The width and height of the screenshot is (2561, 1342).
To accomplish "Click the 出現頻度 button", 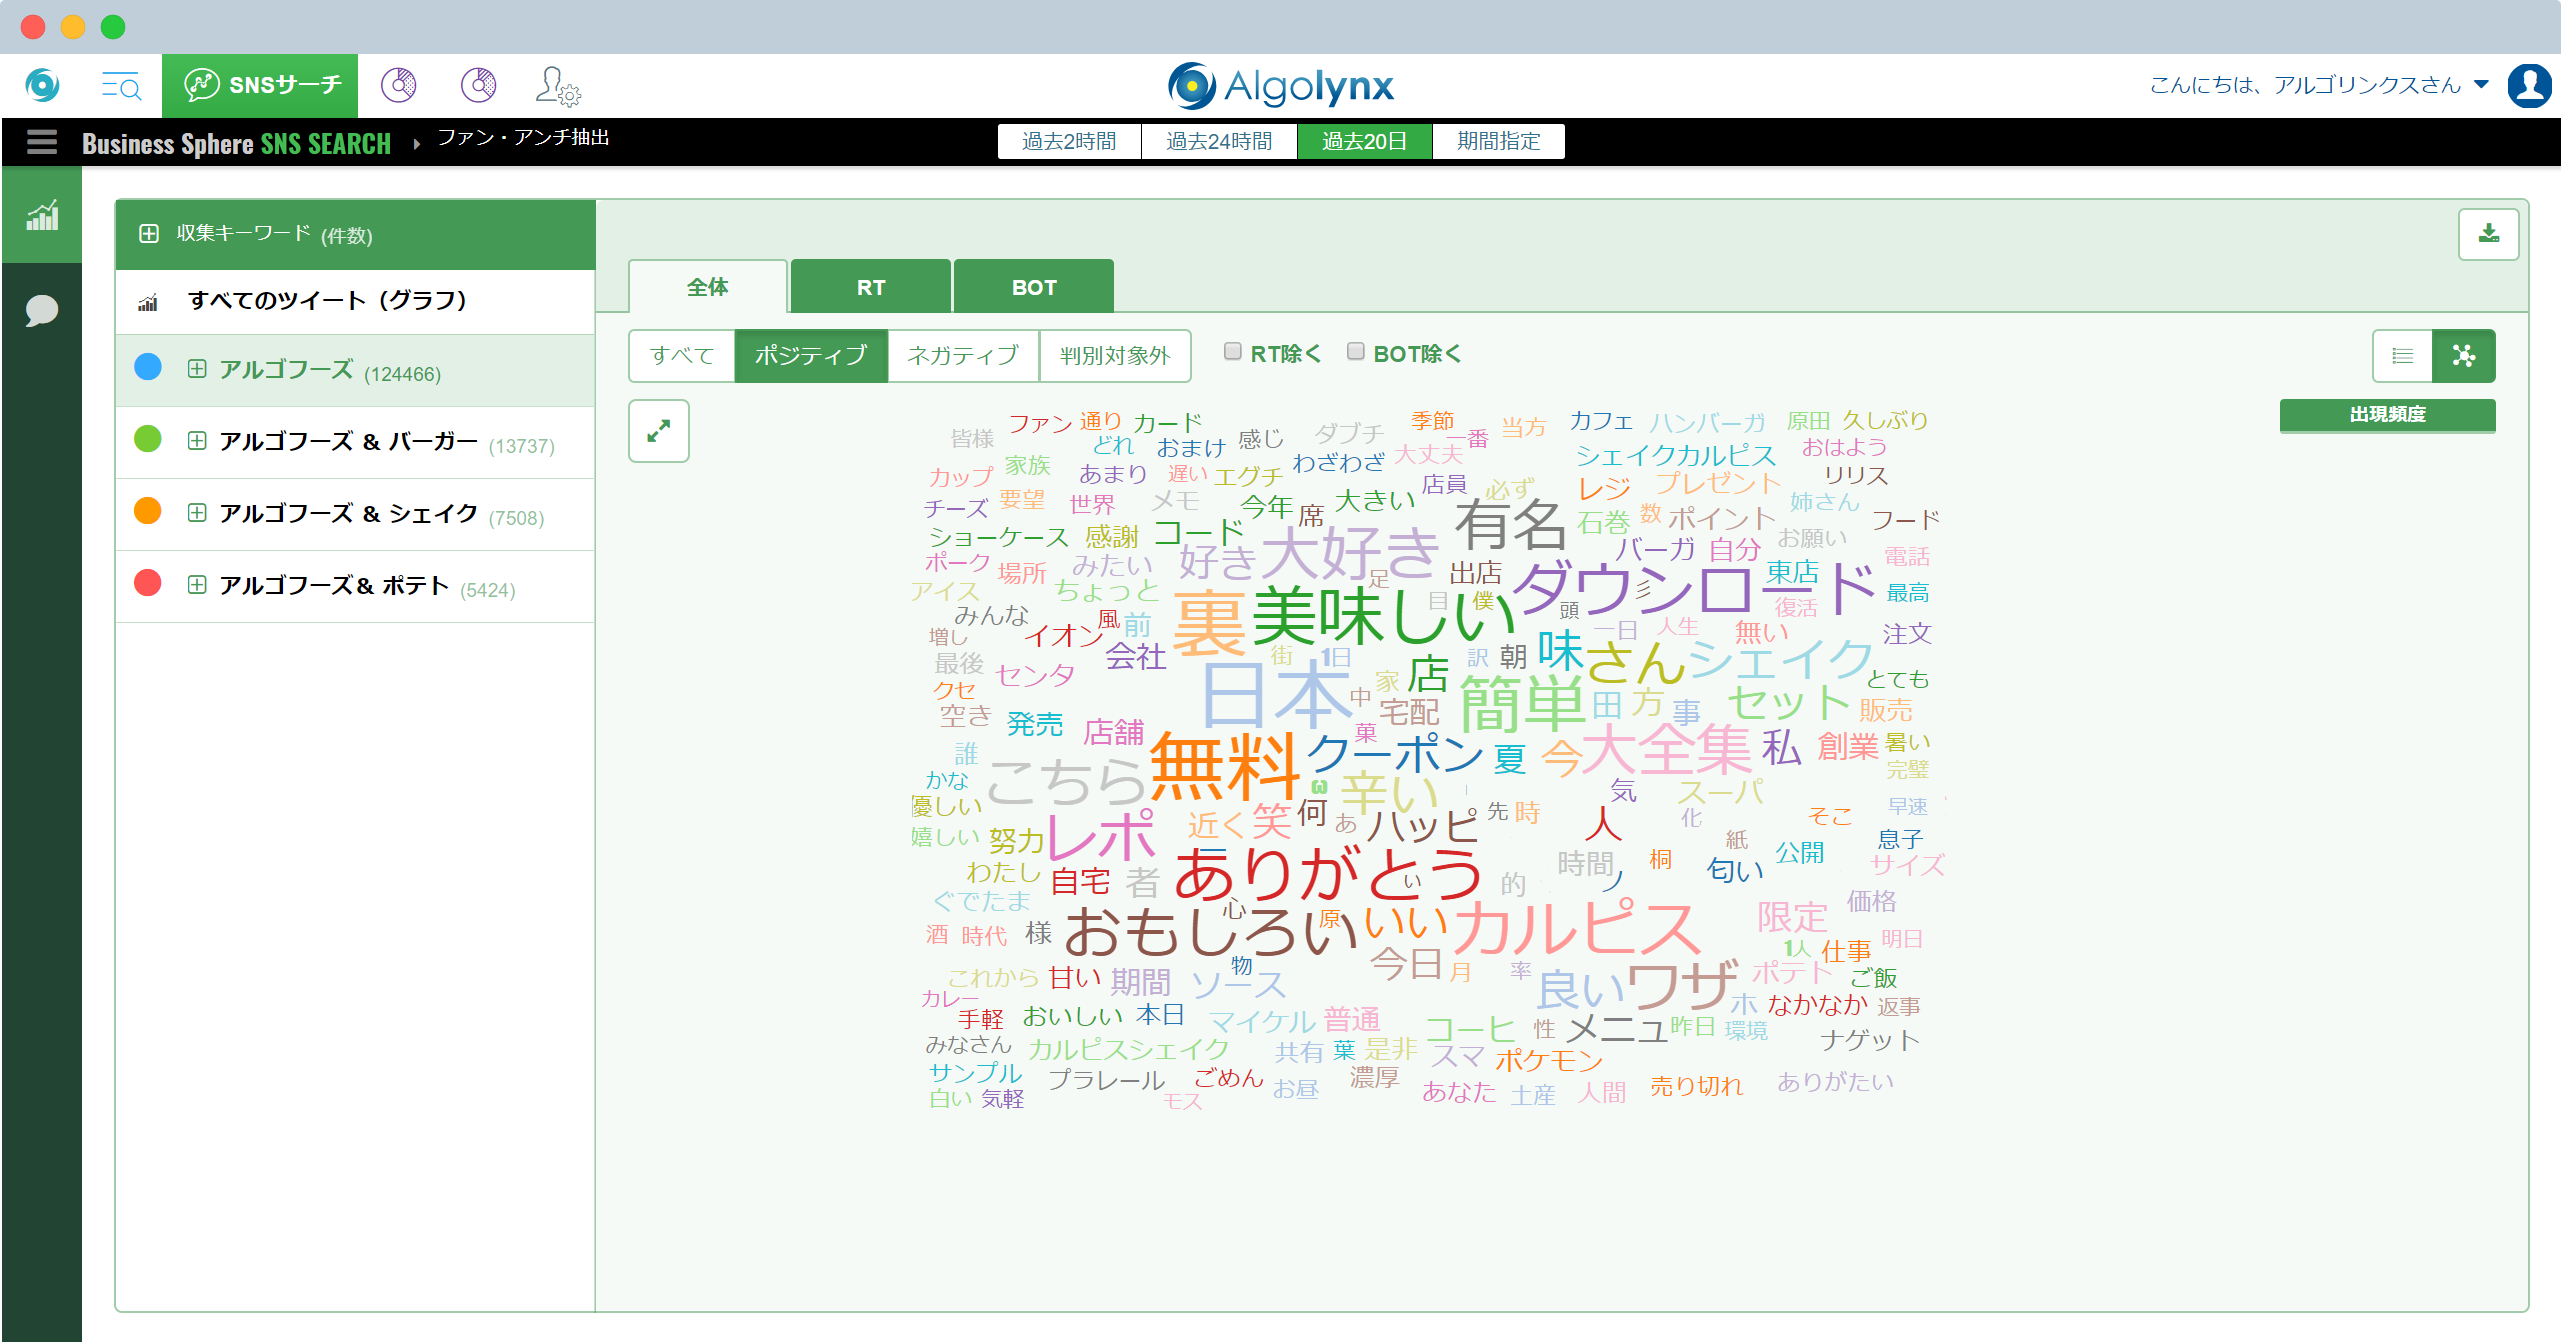I will 2386,415.
